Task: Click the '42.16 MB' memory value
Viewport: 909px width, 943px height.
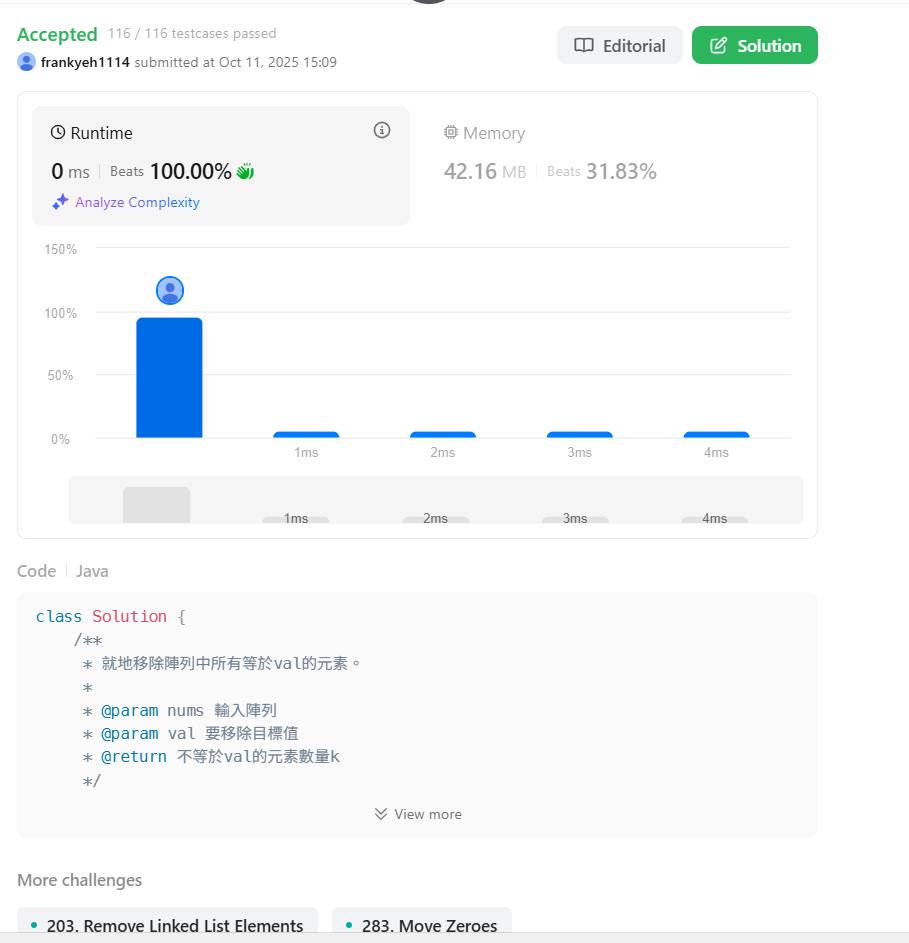Action: [x=485, y=171]
